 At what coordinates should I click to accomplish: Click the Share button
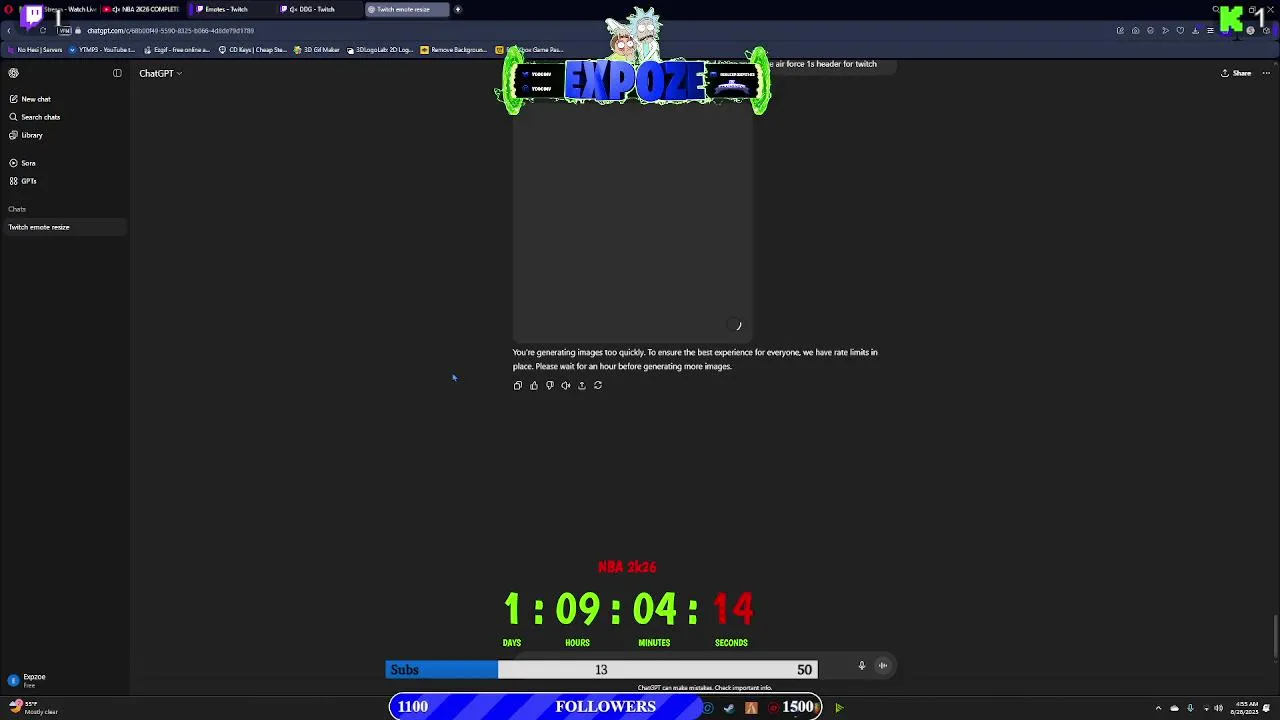[1236, 73]
